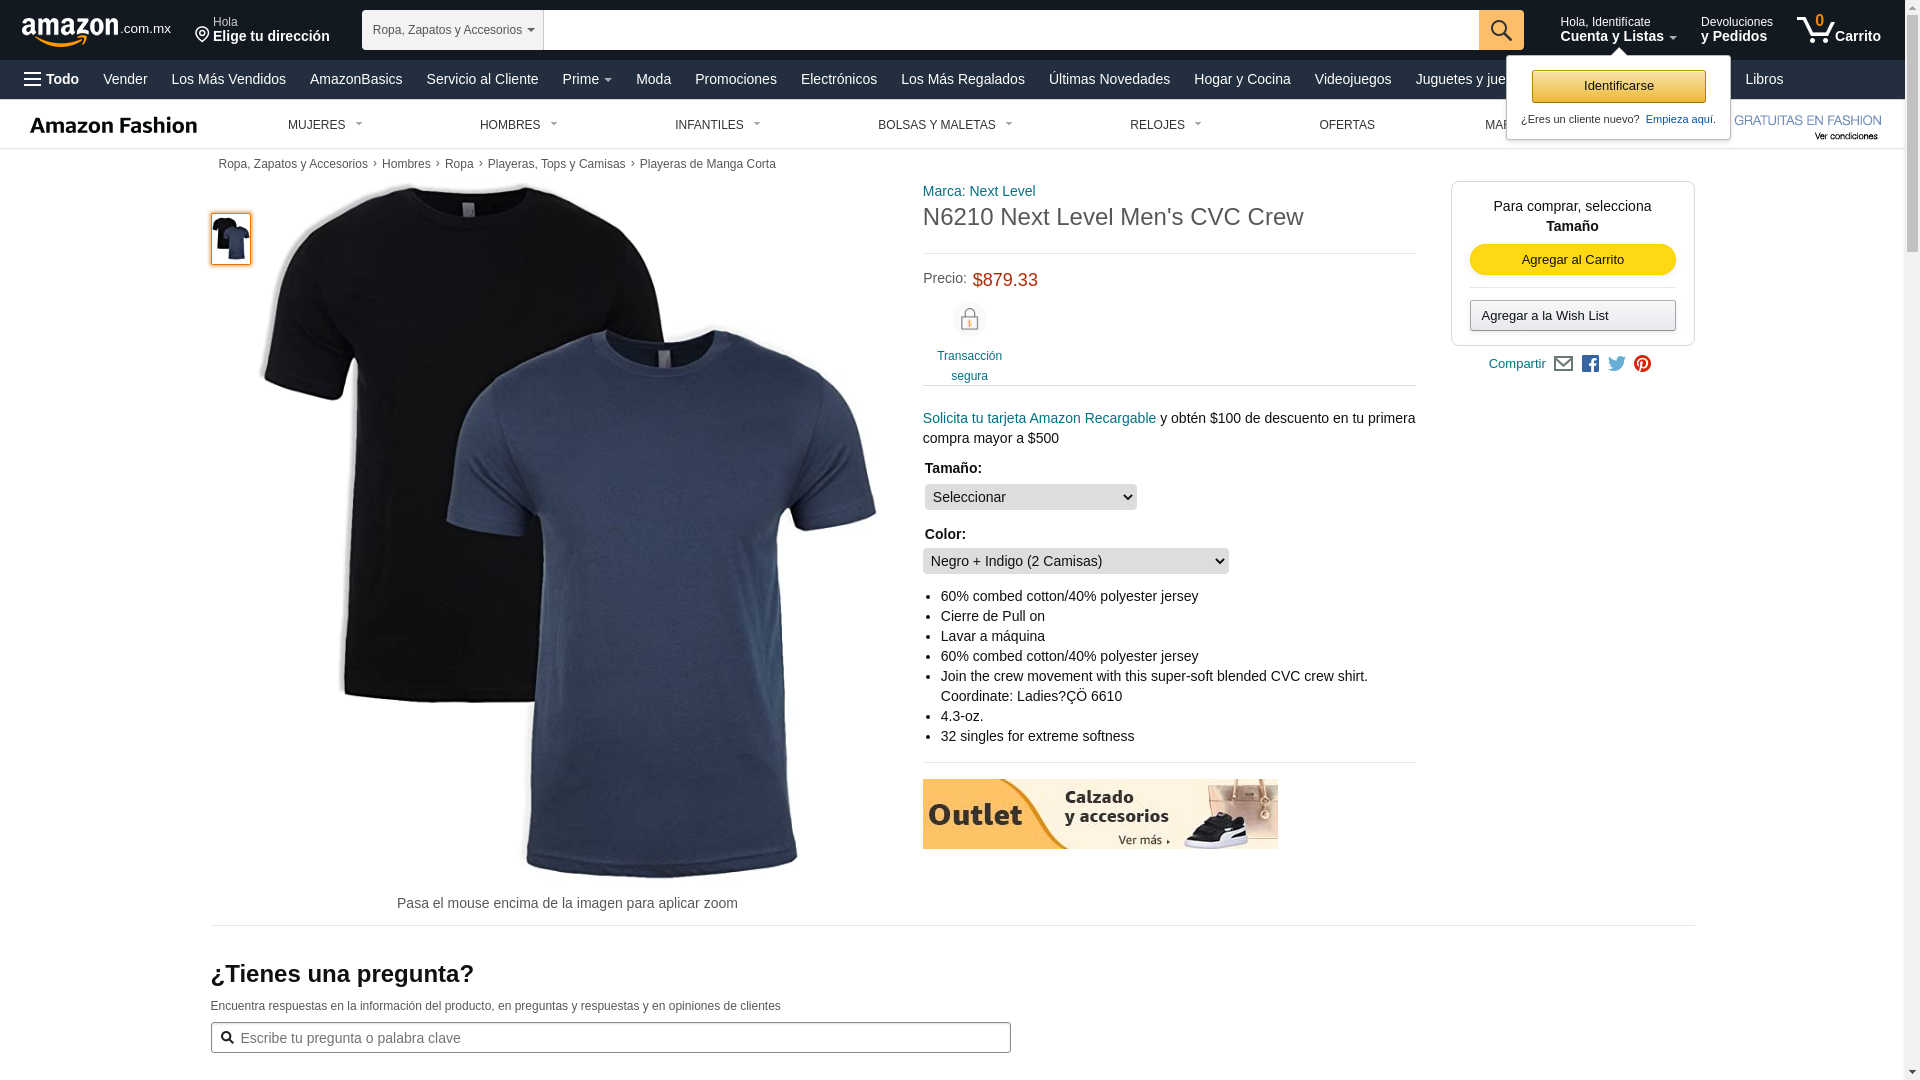
Task: Click the magnifying glass search button
Action: 1501,30
